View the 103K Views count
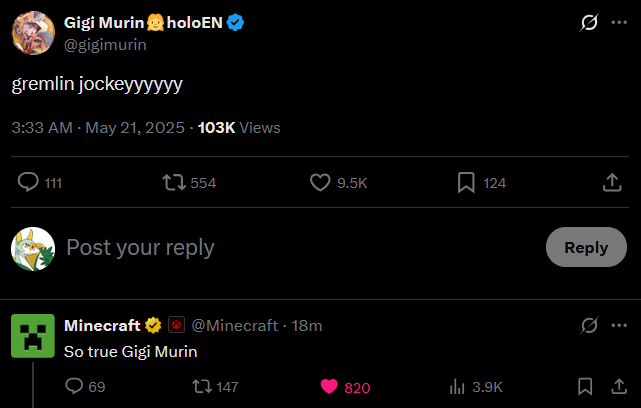 [239, 128]
